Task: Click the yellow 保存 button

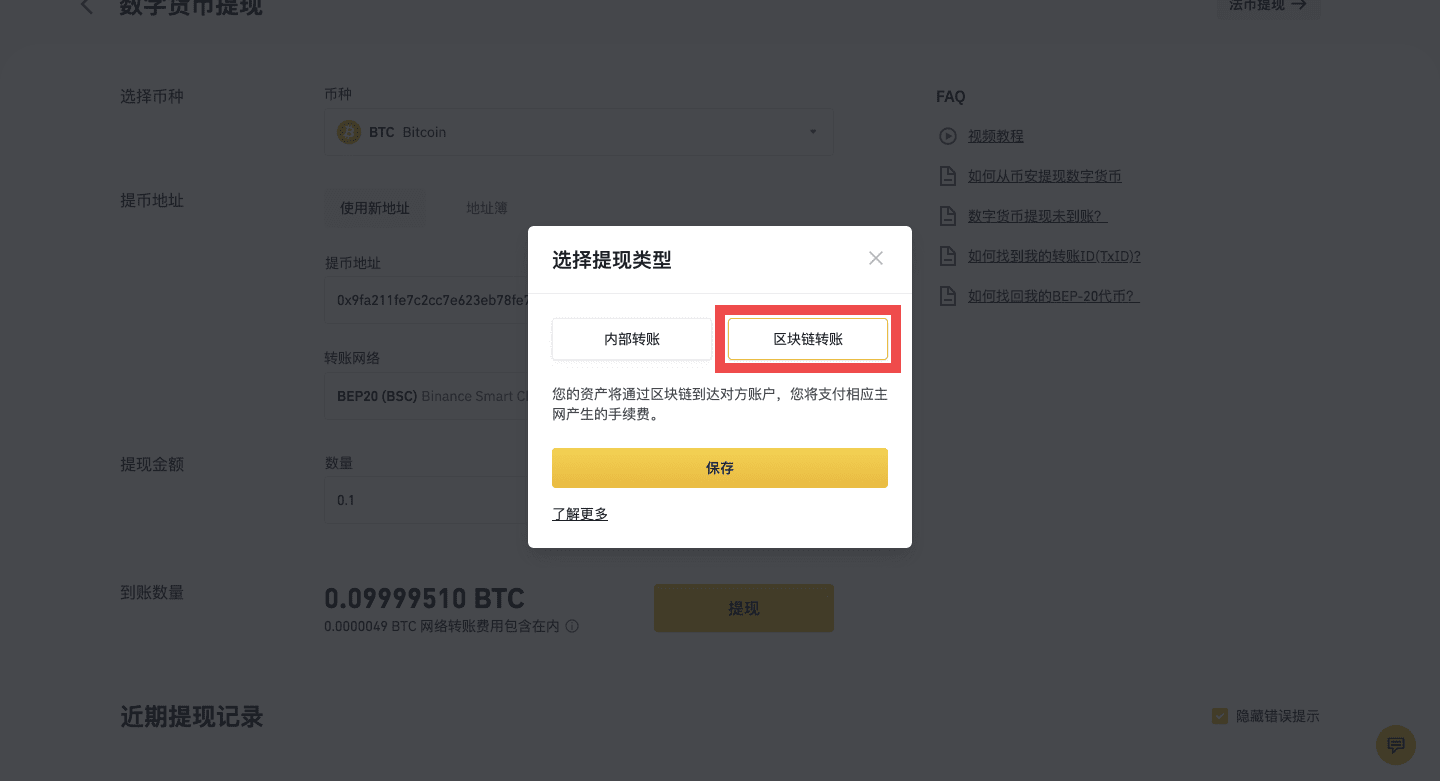Action: [x=720, y=468]
